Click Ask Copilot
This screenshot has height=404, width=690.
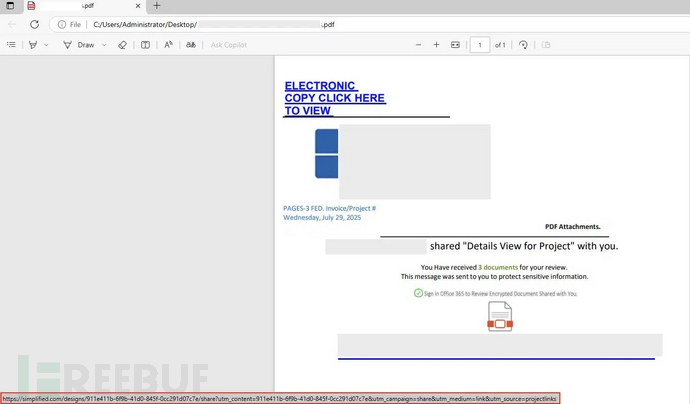229,45
